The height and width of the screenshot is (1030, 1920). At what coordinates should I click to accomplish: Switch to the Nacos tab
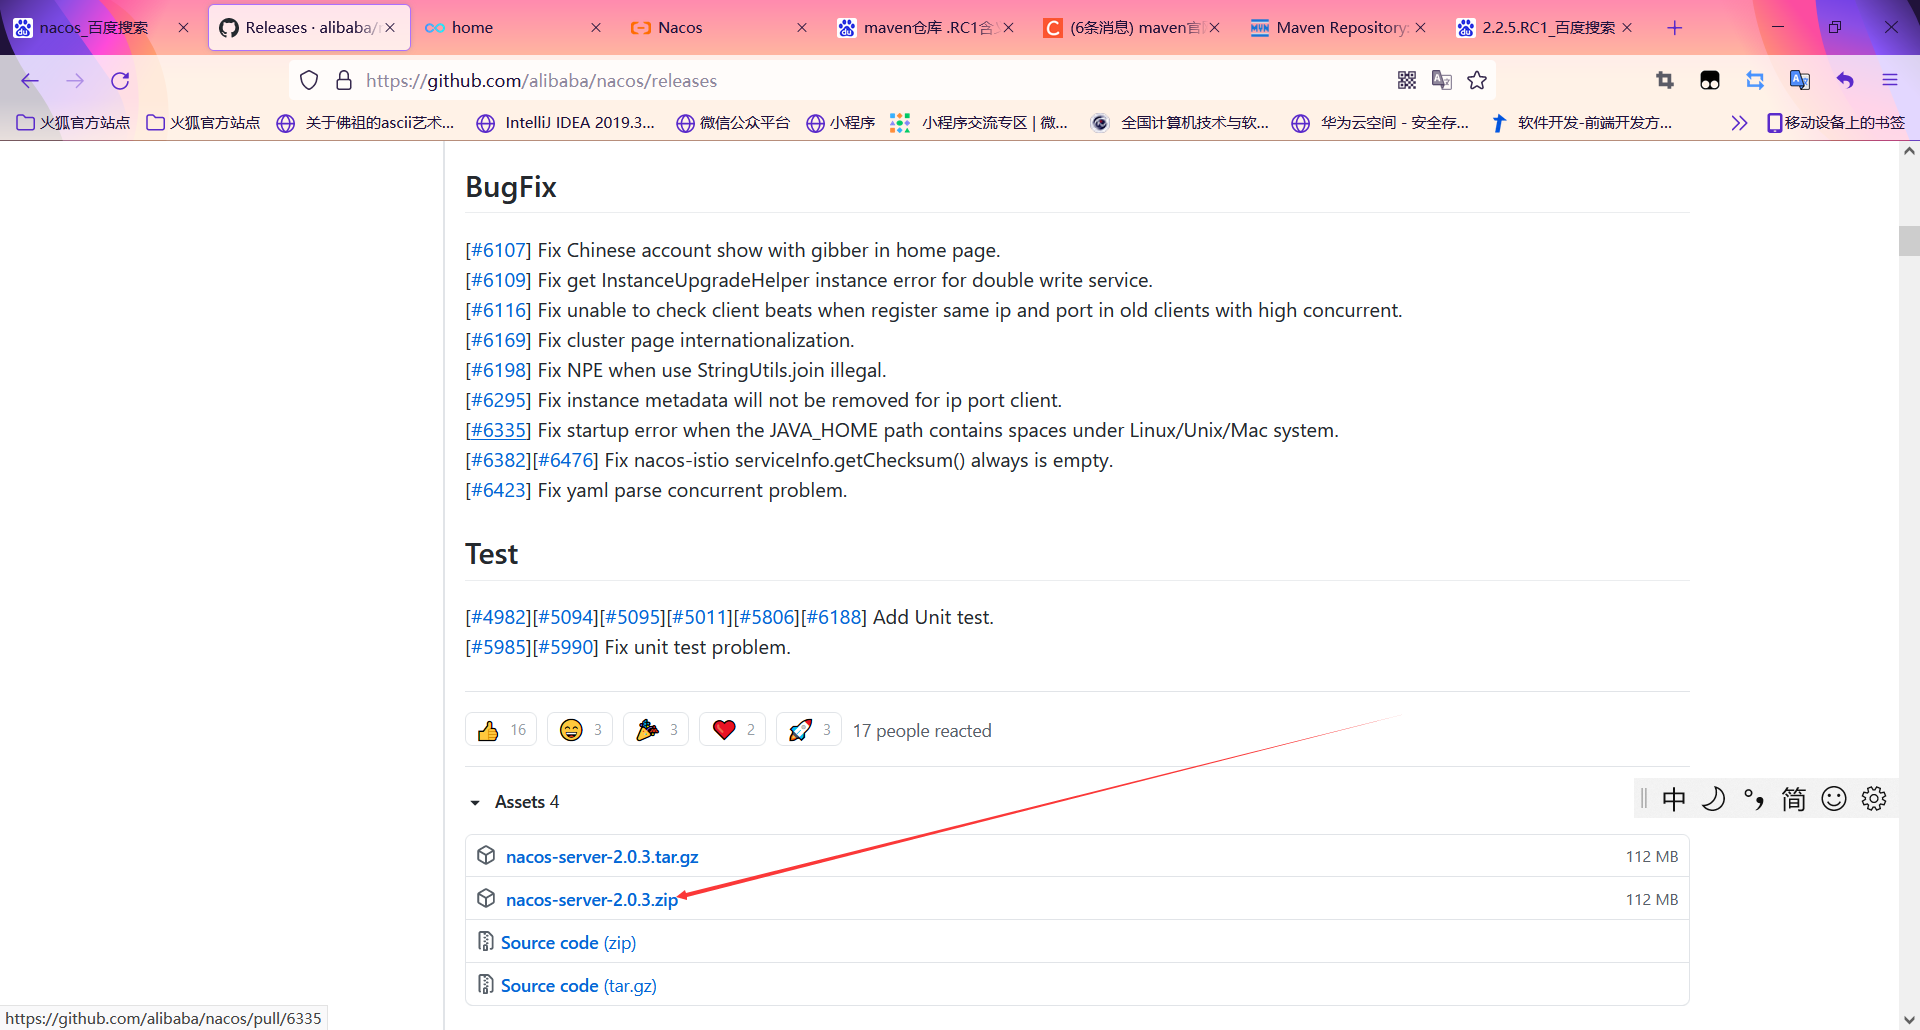coord(718,28)
